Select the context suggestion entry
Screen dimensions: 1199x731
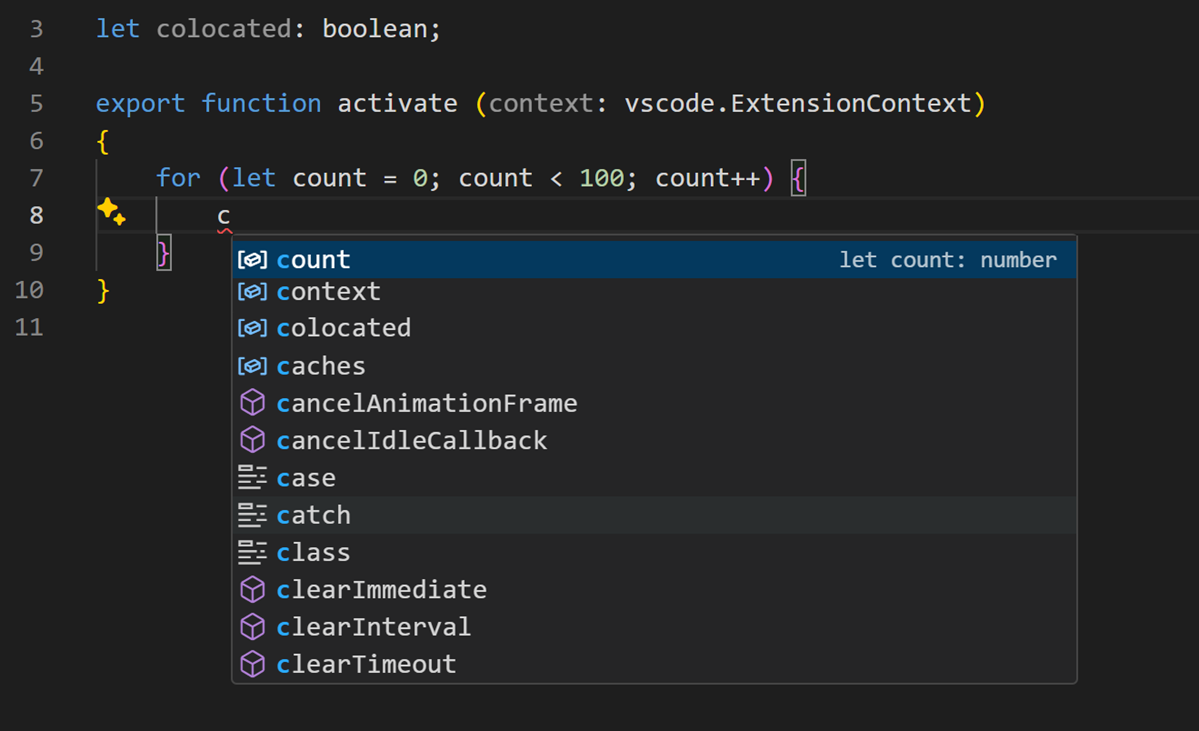(x=328, y=291)
